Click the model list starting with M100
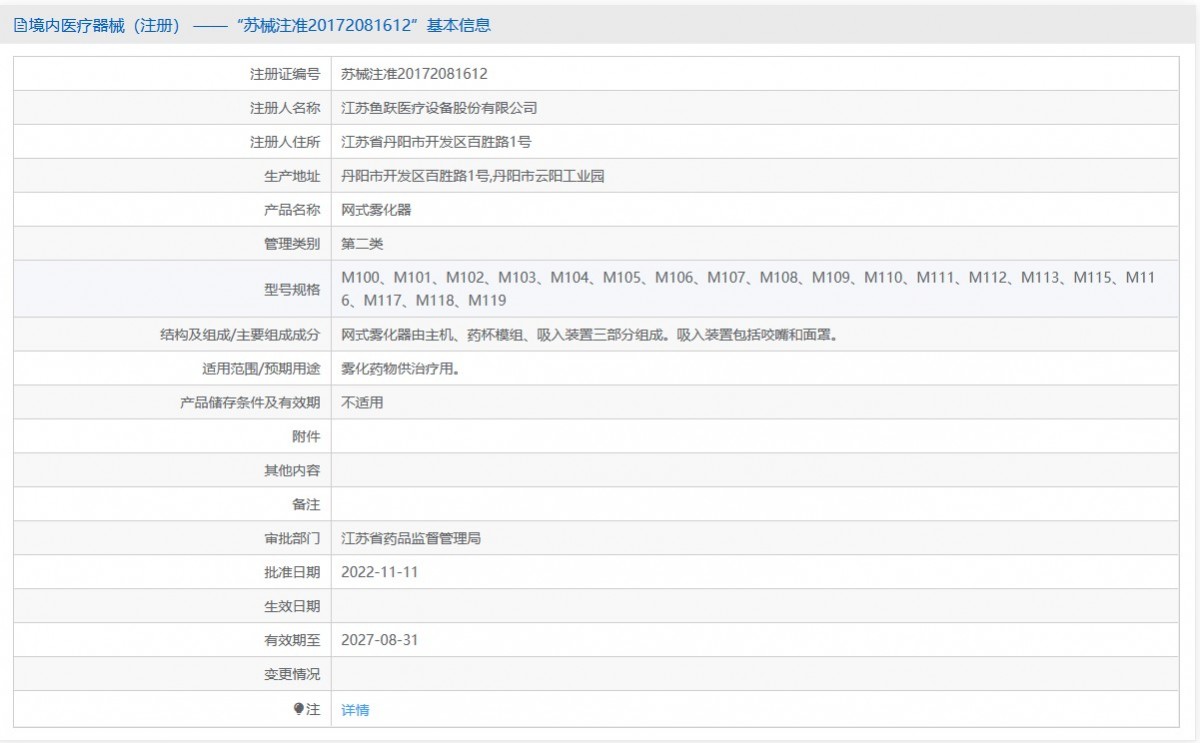 coord(748,289)
